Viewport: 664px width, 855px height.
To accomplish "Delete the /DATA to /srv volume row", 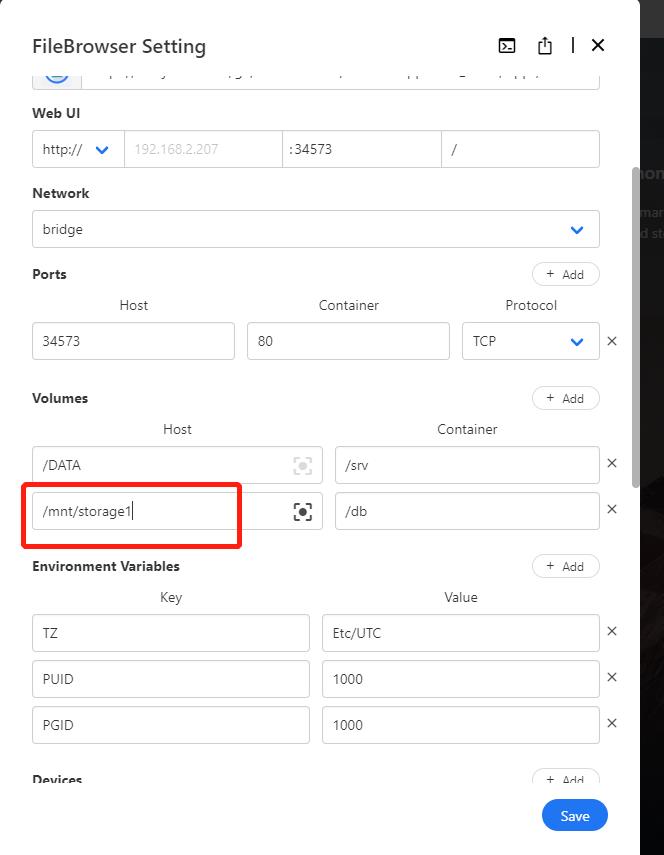I will coord(612,463).
